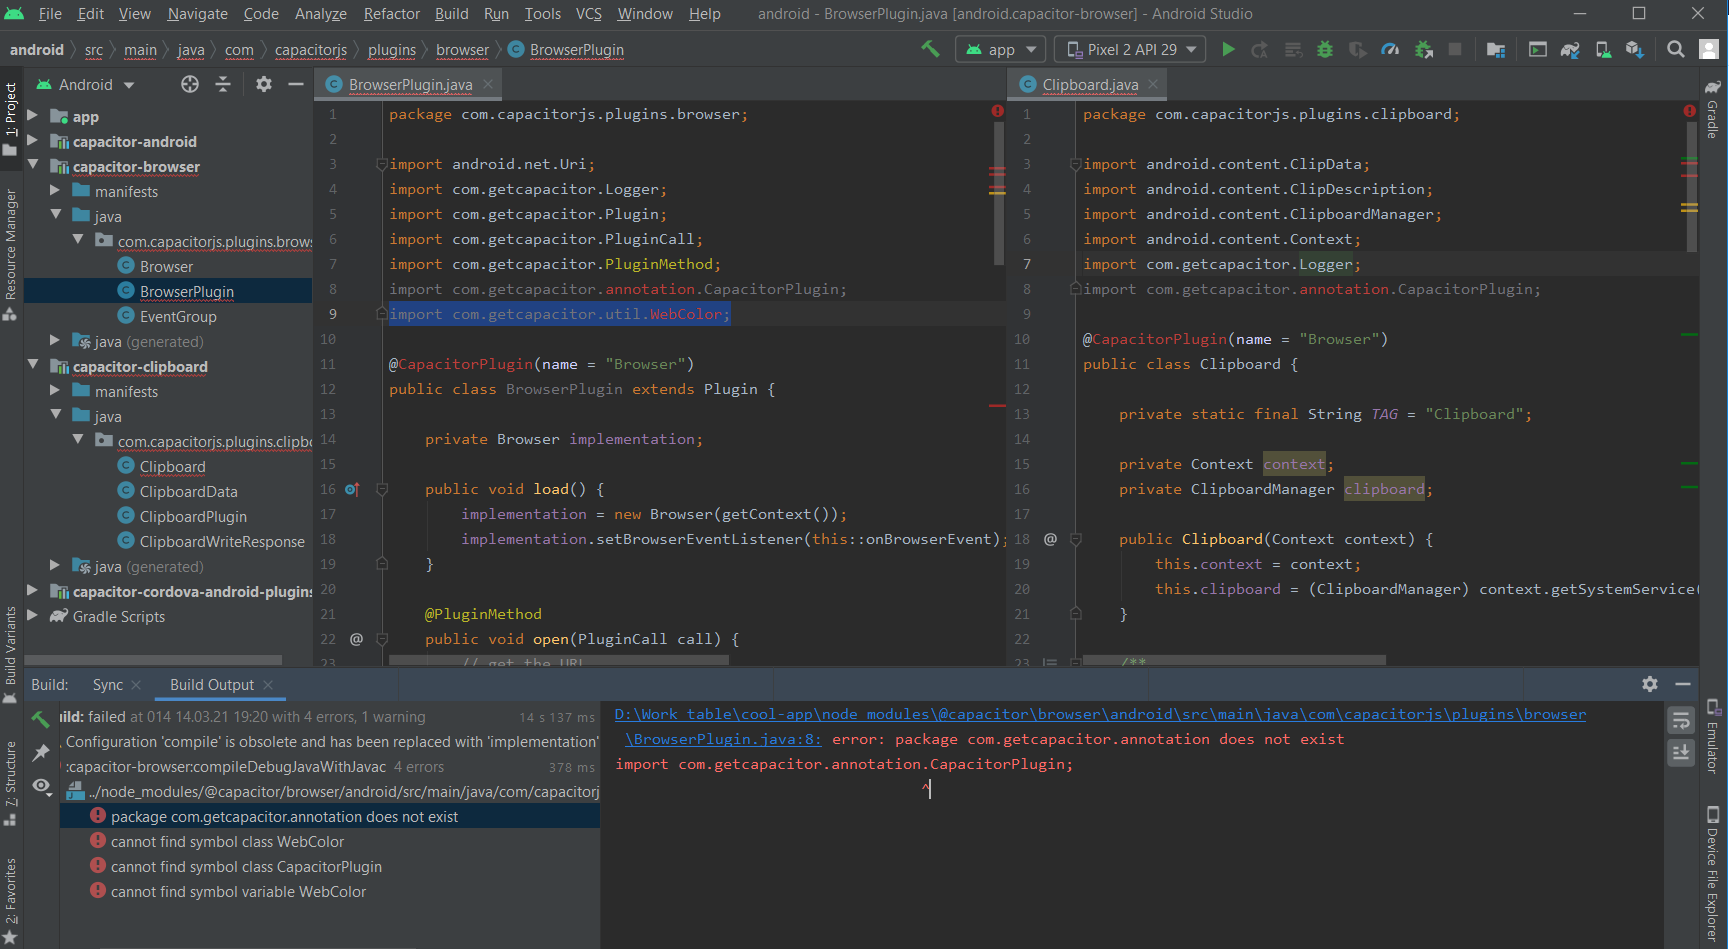This screenshot has height=949, width=1729.
Task: Click the Stop square icon
Action: [x=1455, y=49]
